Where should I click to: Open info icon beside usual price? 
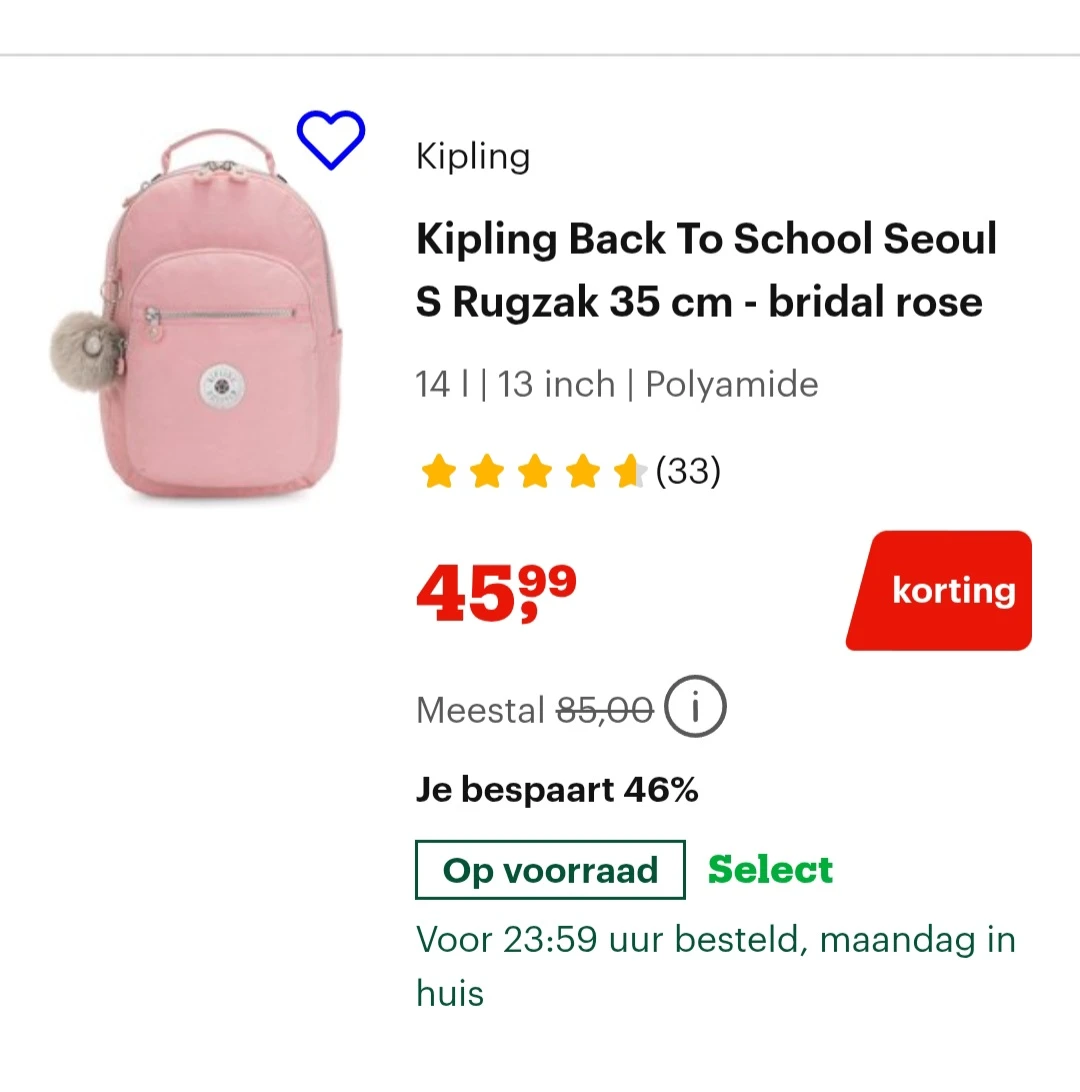(x=695, y=708)
